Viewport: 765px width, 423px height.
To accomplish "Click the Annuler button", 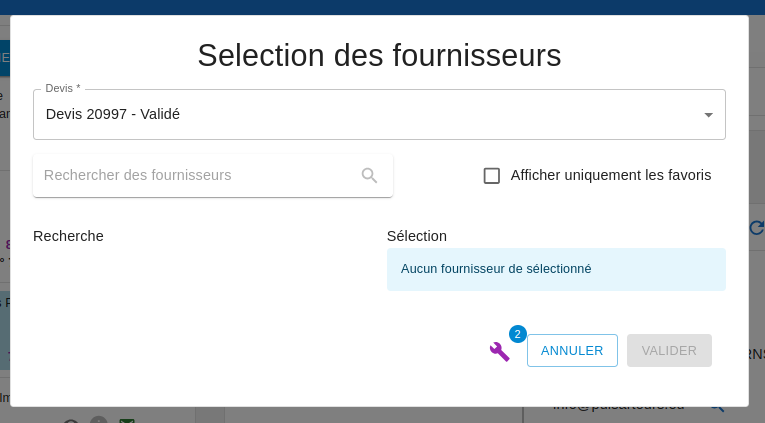I will coord(572,351).
